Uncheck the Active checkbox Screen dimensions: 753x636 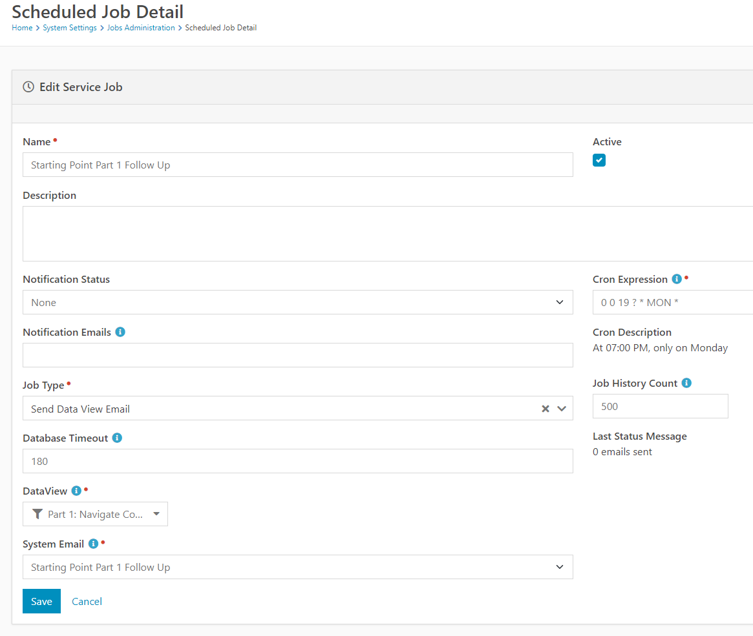[x=599, y=160]
